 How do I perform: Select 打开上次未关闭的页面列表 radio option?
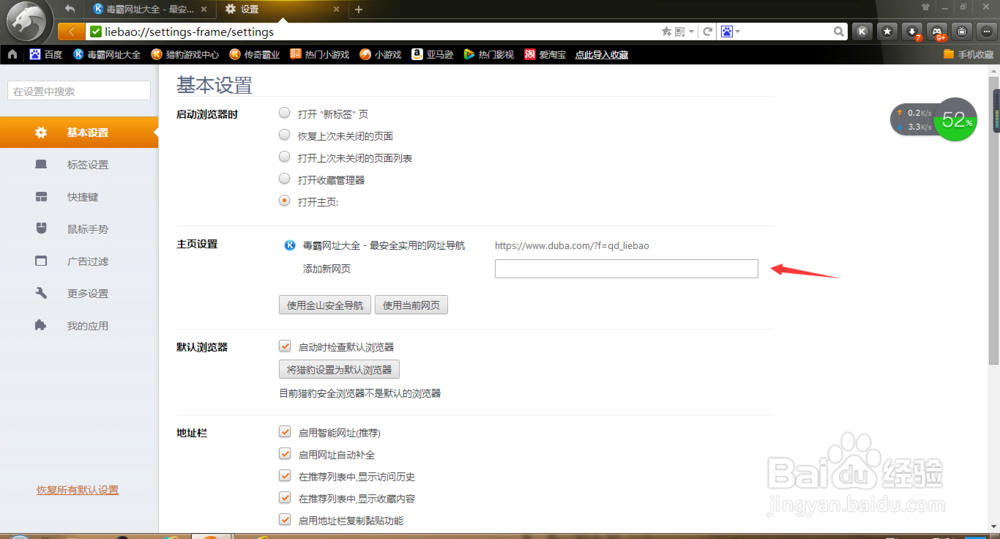(284, 157)
